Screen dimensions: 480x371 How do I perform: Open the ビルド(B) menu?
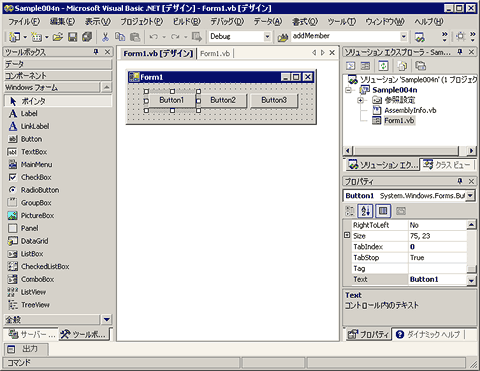[187, 22]
